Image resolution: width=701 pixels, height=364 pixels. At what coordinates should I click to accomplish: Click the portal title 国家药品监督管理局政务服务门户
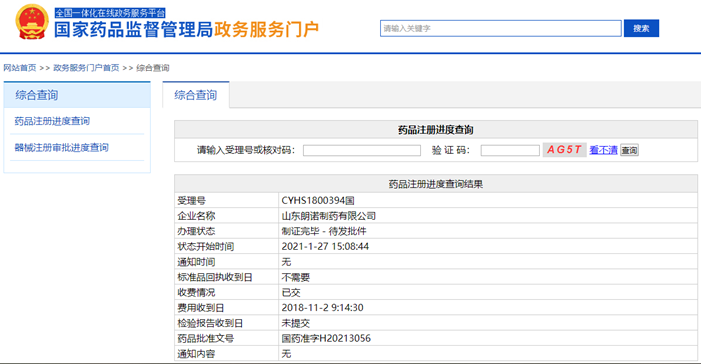186,30
